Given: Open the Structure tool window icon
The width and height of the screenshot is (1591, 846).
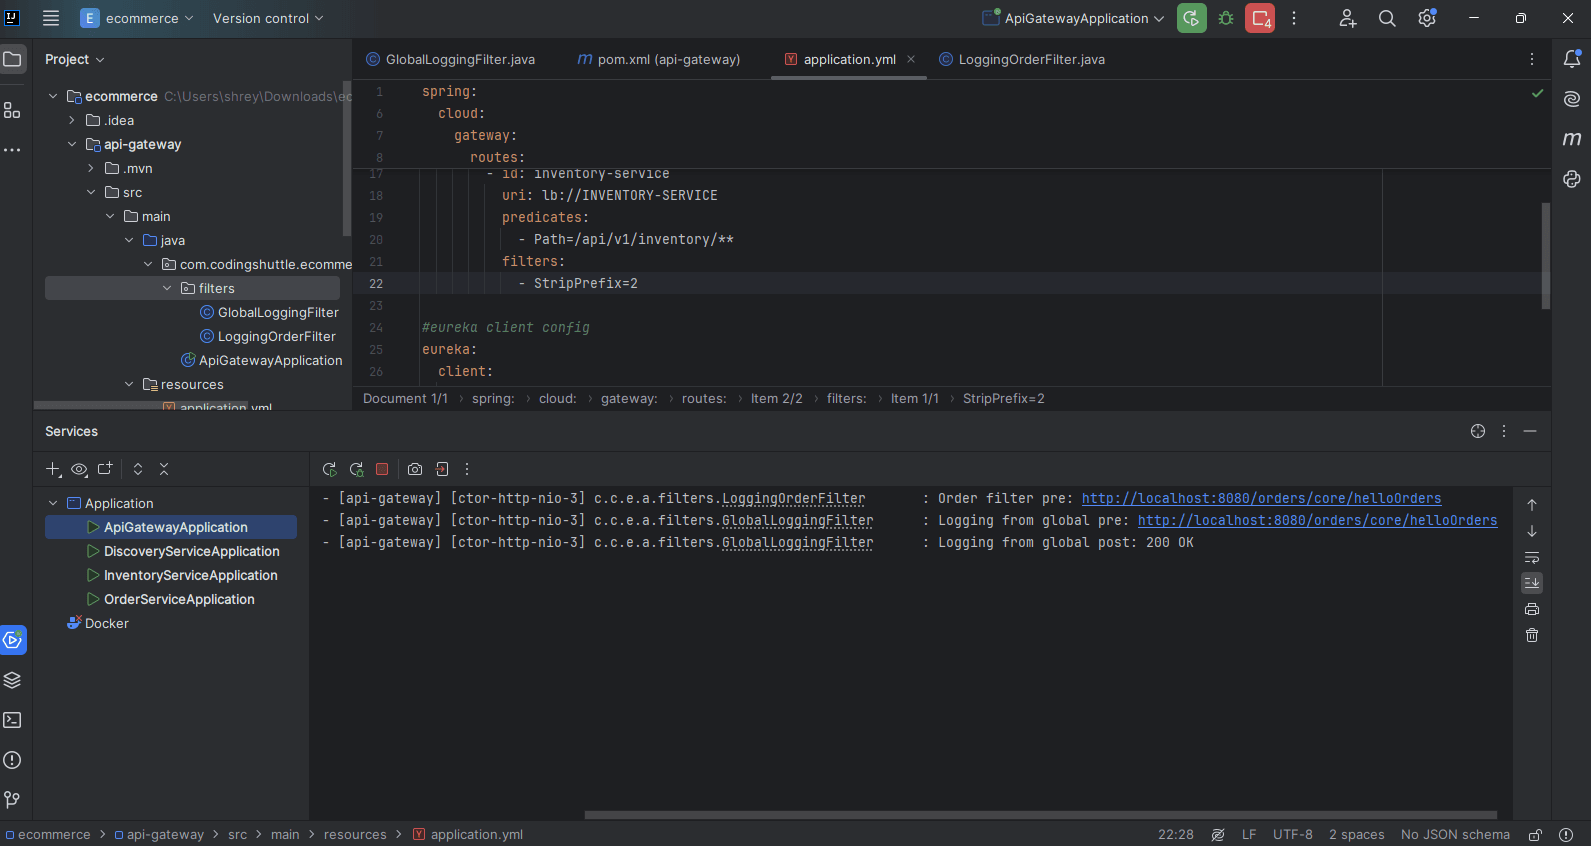Looking at the screenshot, I should tap(12, 110).
